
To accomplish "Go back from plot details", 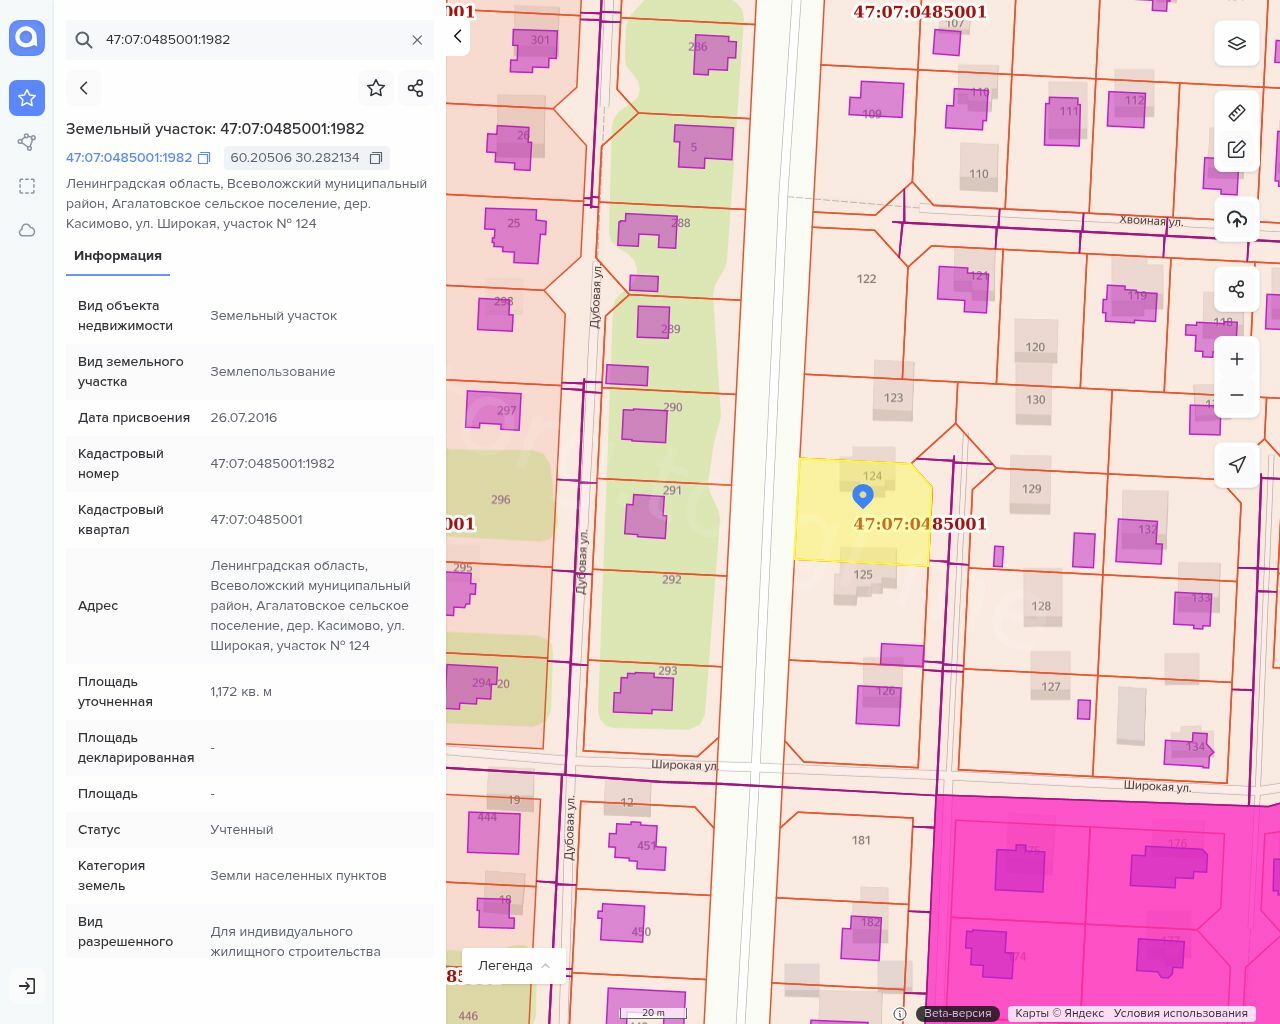I will (84, 88).
